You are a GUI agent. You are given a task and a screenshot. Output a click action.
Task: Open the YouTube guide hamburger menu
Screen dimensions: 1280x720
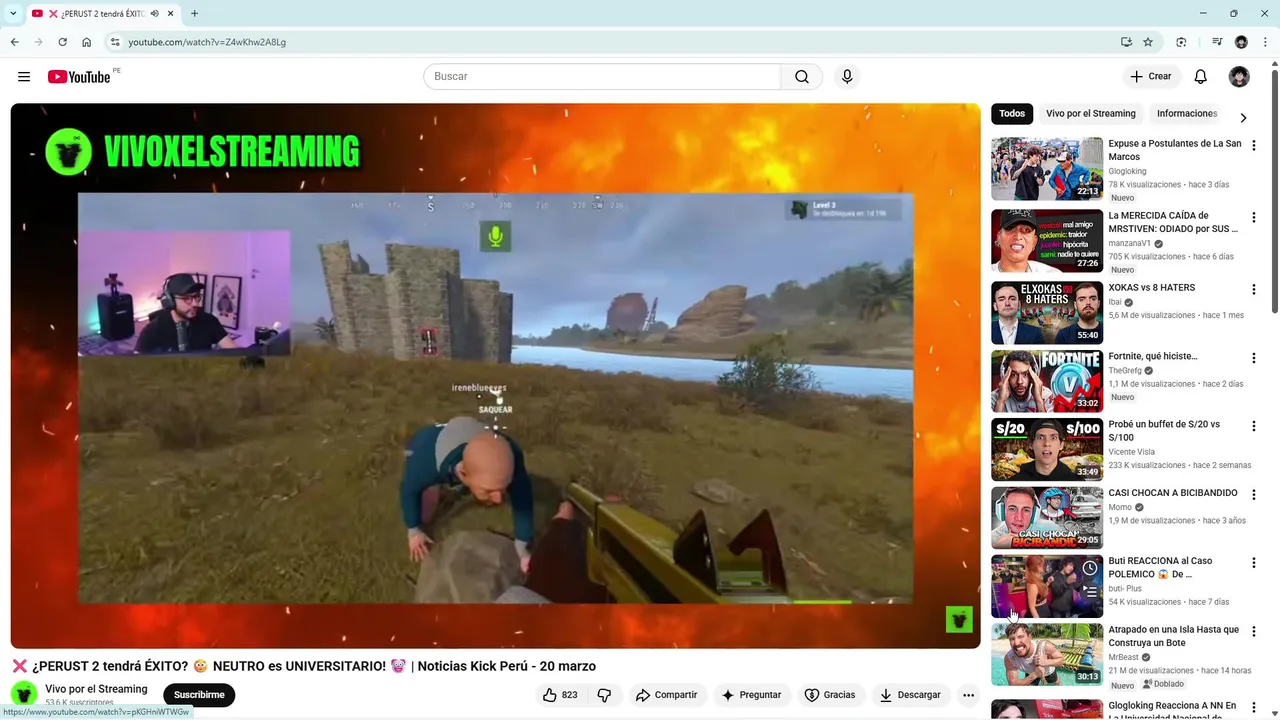point(24,77)
